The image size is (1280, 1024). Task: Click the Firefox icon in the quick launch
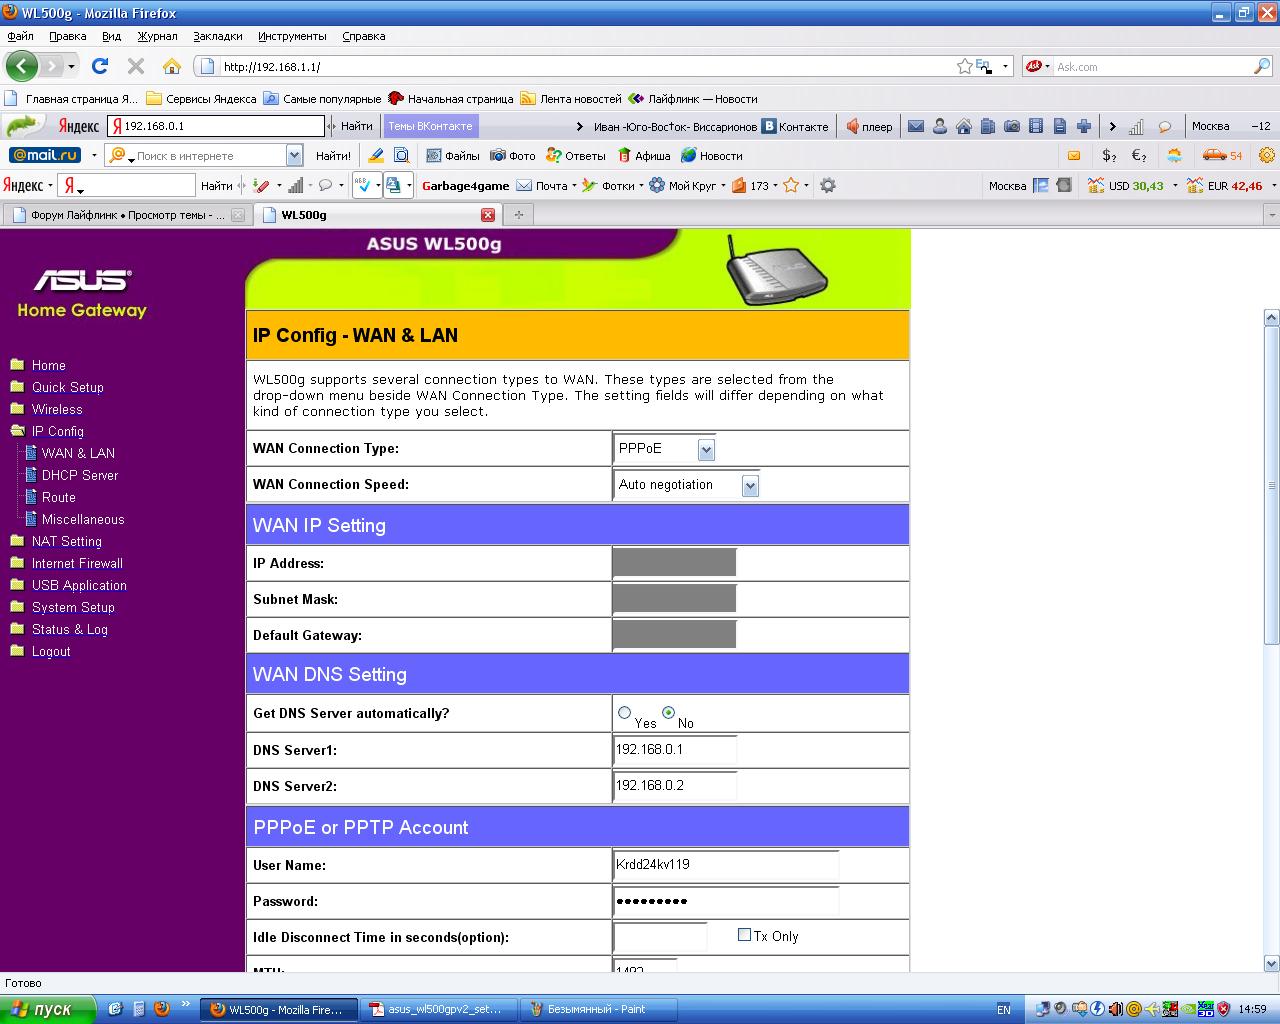pos(162,1009)
